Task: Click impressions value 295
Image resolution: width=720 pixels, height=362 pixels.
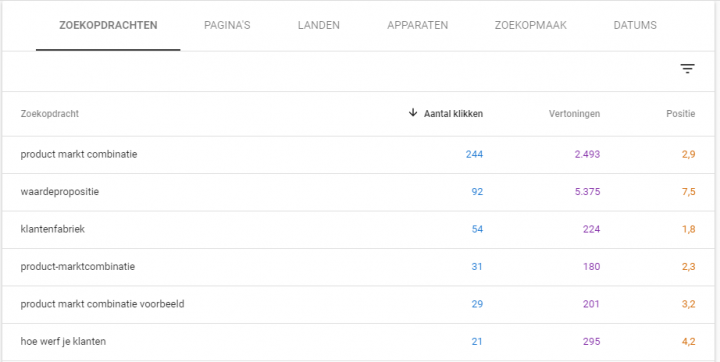Action: tap(591, 341)
